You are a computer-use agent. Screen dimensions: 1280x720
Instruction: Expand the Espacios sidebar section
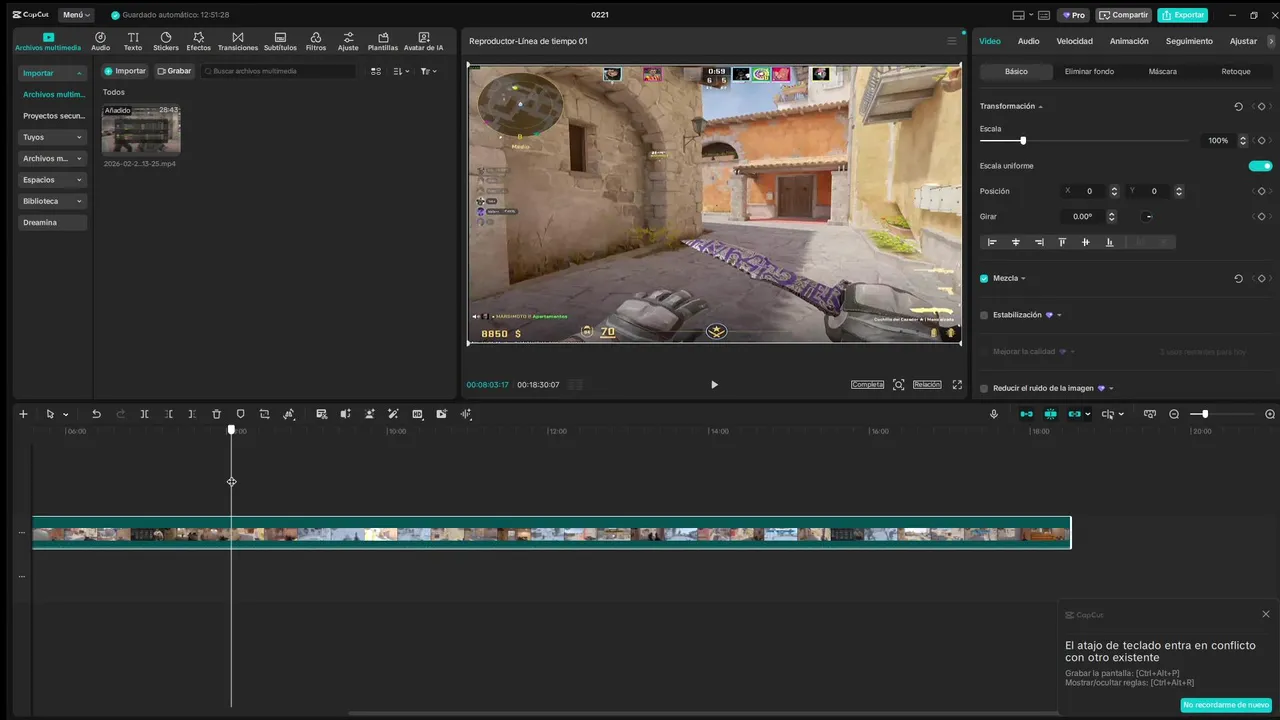coord(79,180)
